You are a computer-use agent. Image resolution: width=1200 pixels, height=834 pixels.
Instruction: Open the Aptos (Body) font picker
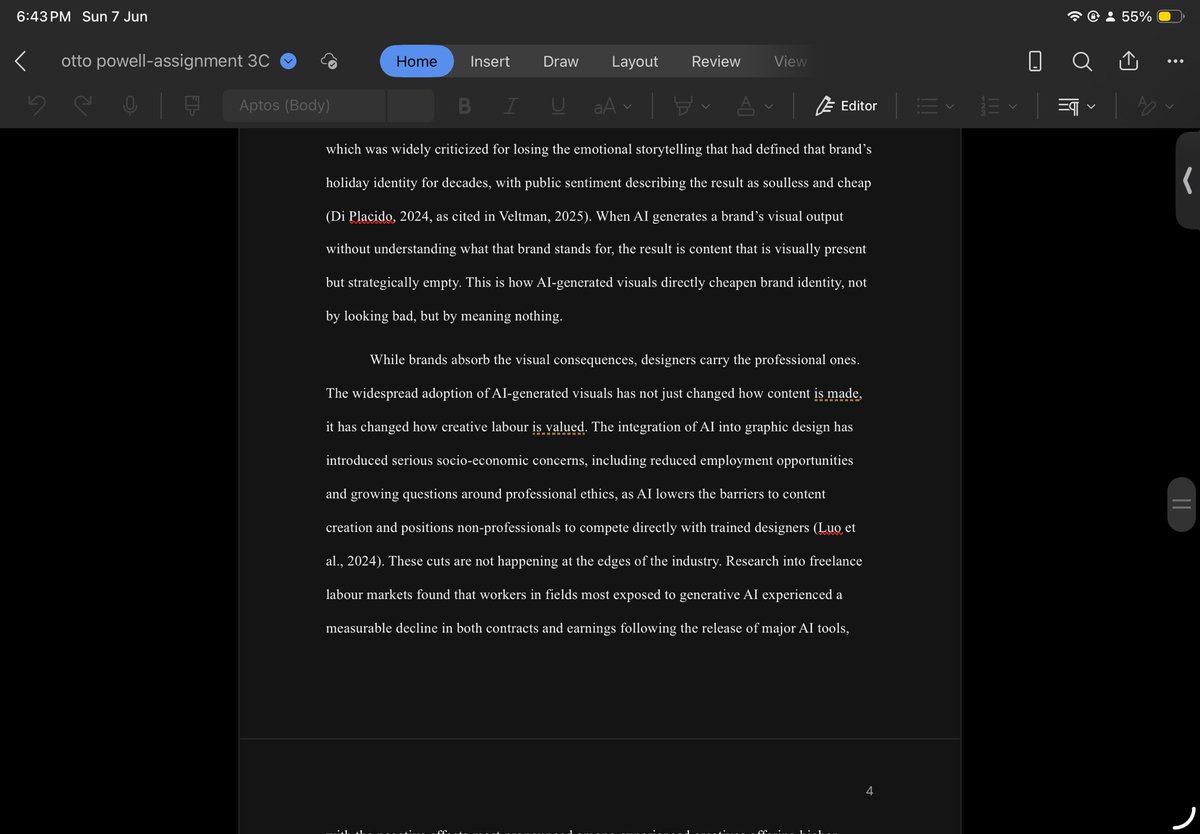click(x=305, y=105)
